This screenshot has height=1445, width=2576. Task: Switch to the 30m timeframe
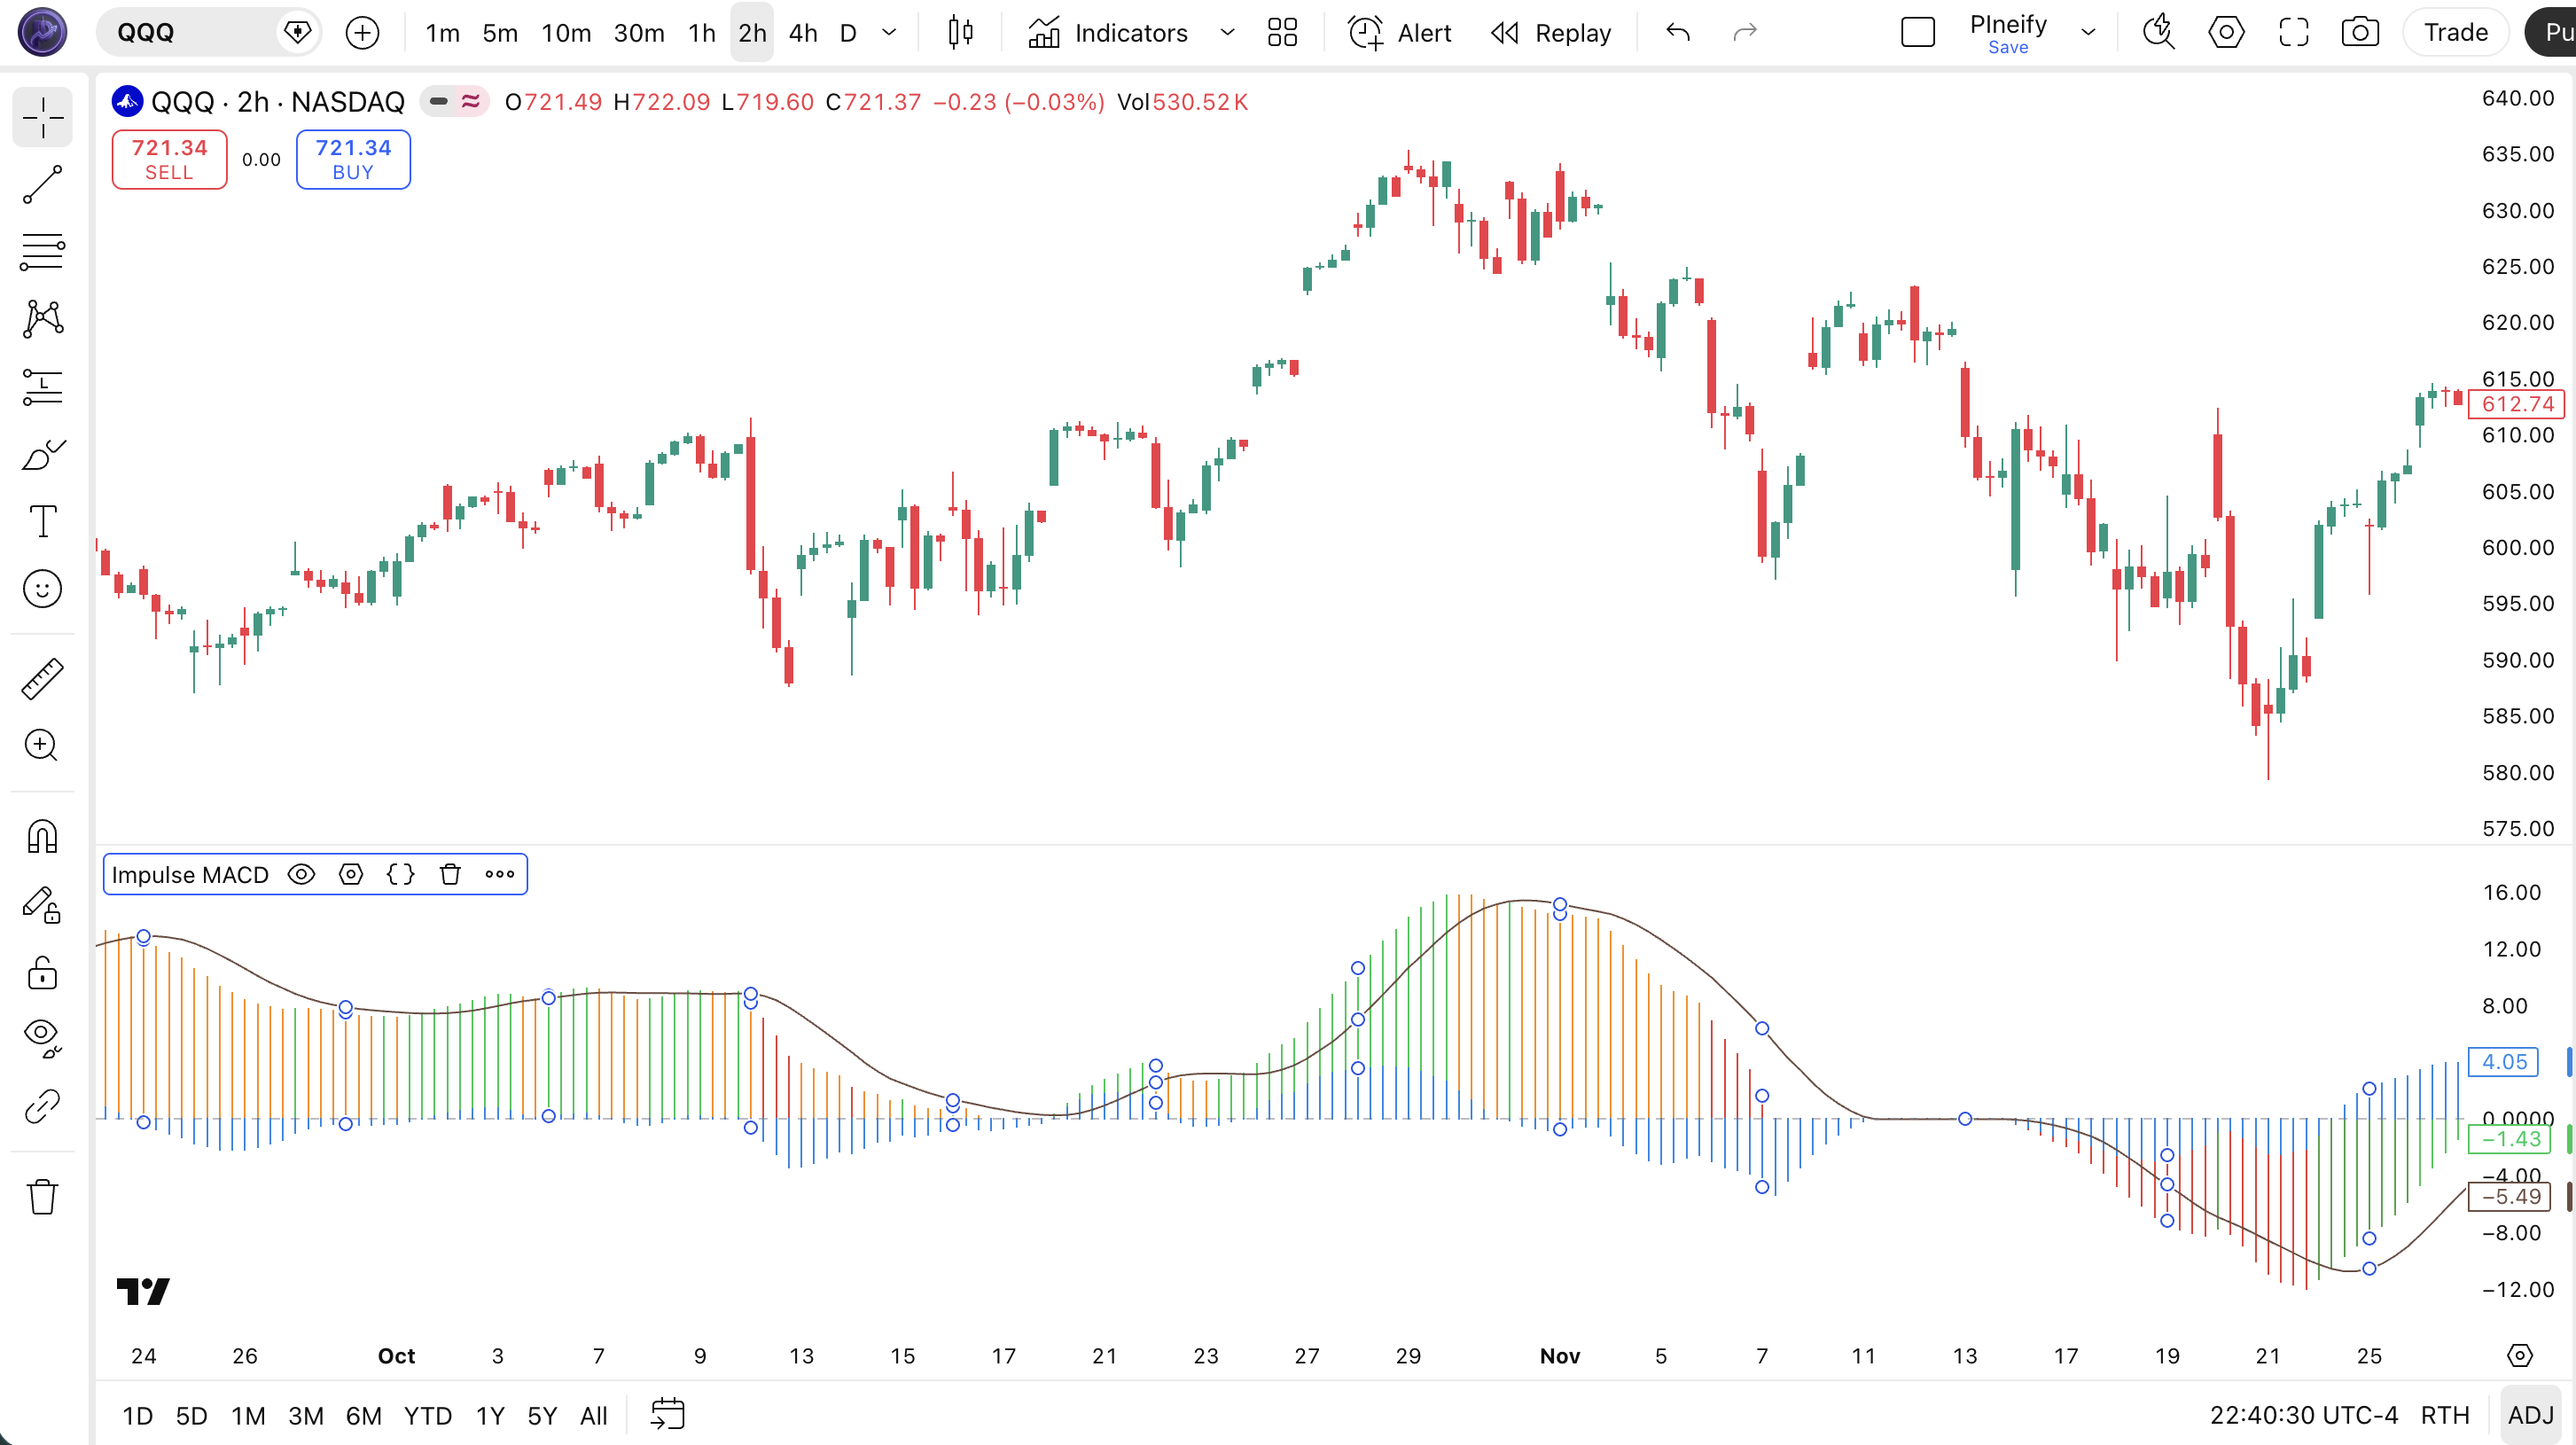(x=639, y=33)
